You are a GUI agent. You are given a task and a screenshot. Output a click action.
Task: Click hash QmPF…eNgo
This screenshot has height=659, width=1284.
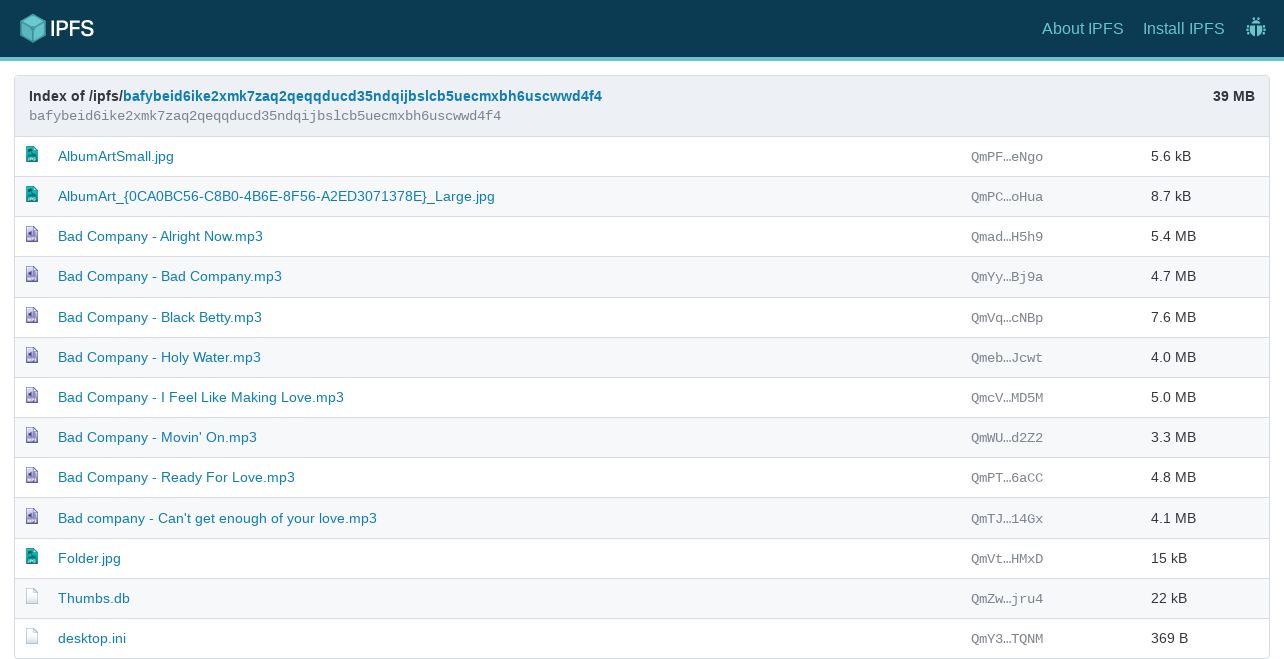1007,157
